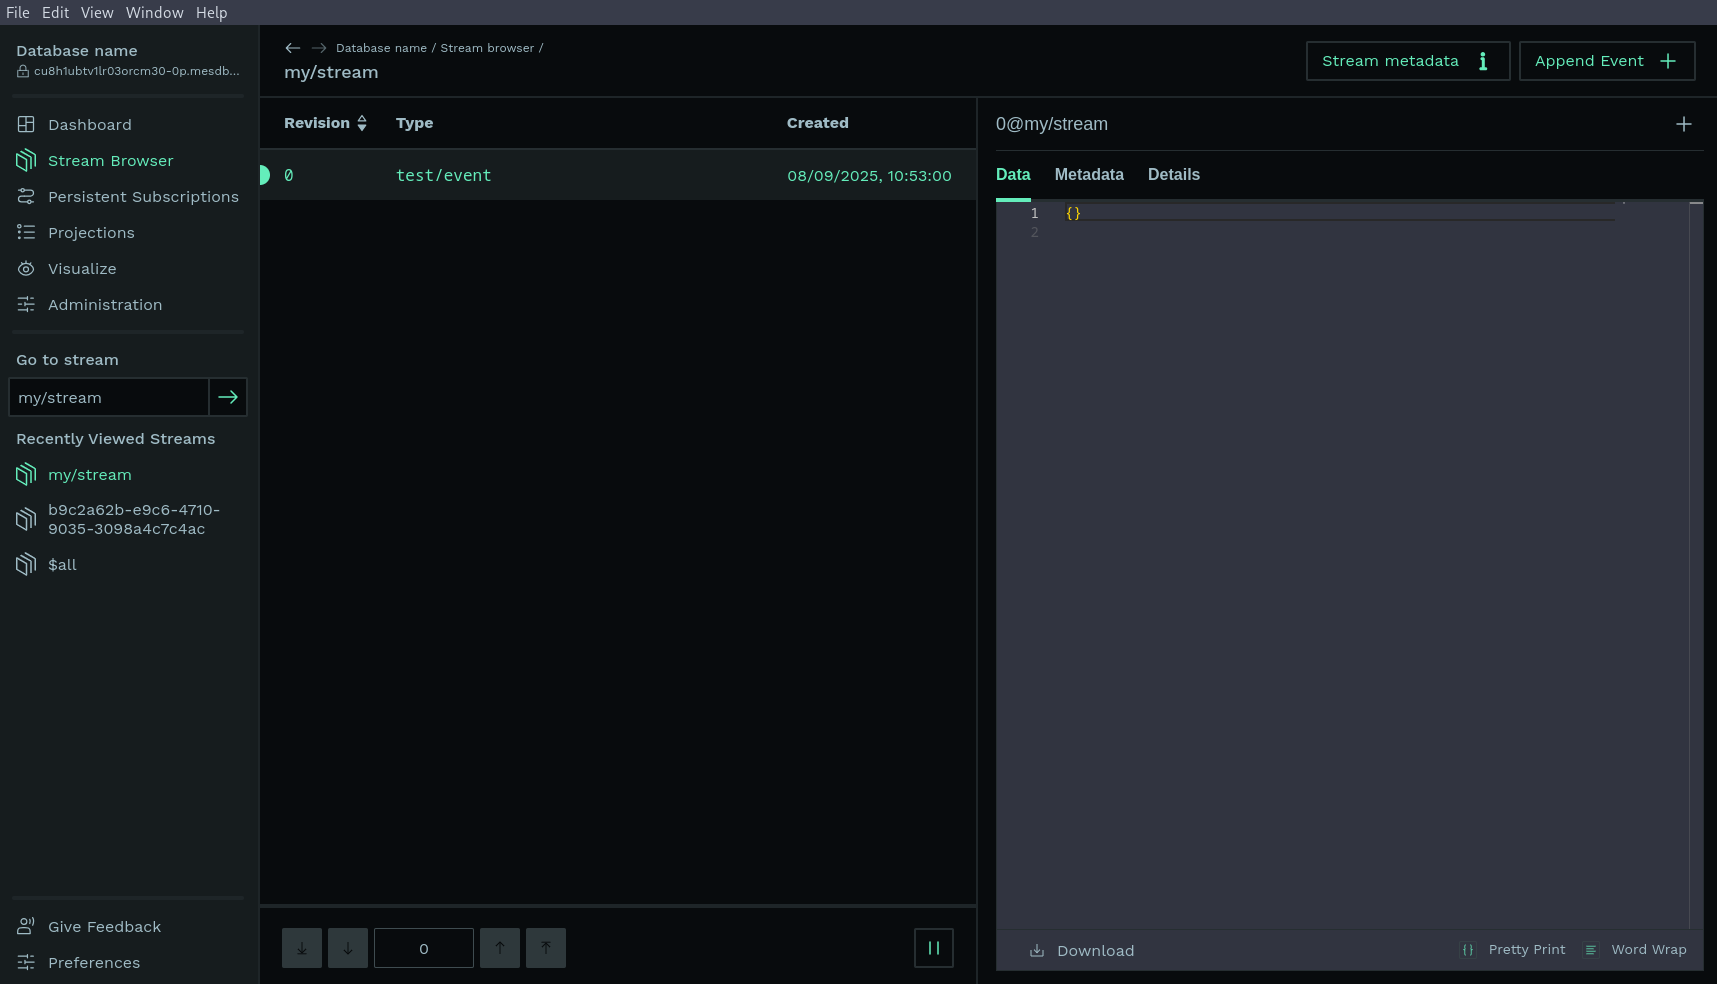Open the $all recently viewed stream
Image resolution: width=1717 pixels, height=984 pixels.
point(62,565)
